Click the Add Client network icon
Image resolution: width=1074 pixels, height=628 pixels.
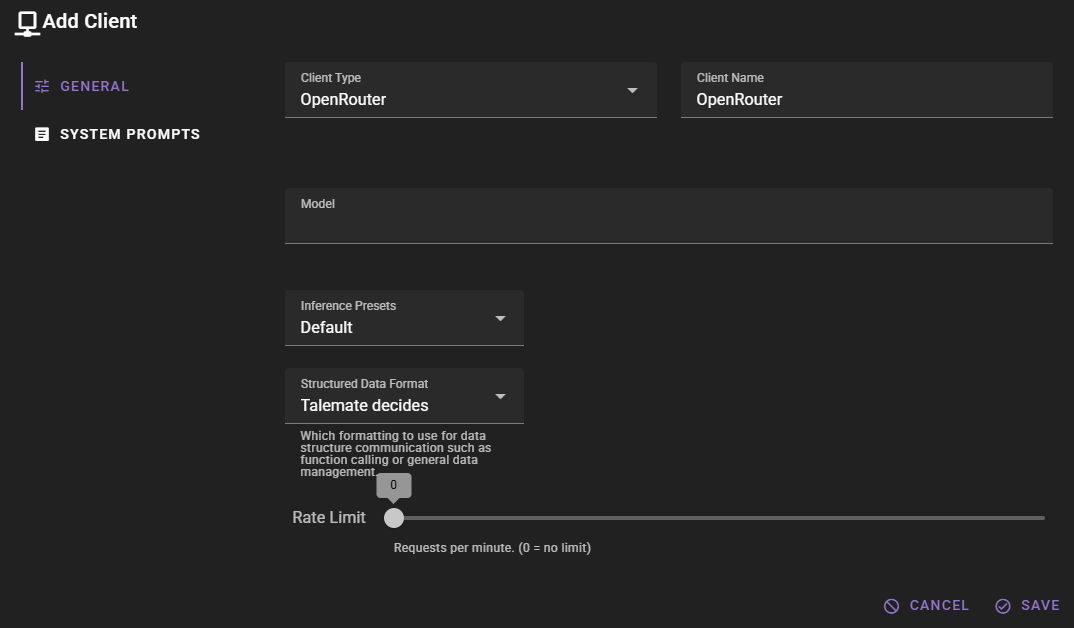pyautogui.click(x=27, y=23)
